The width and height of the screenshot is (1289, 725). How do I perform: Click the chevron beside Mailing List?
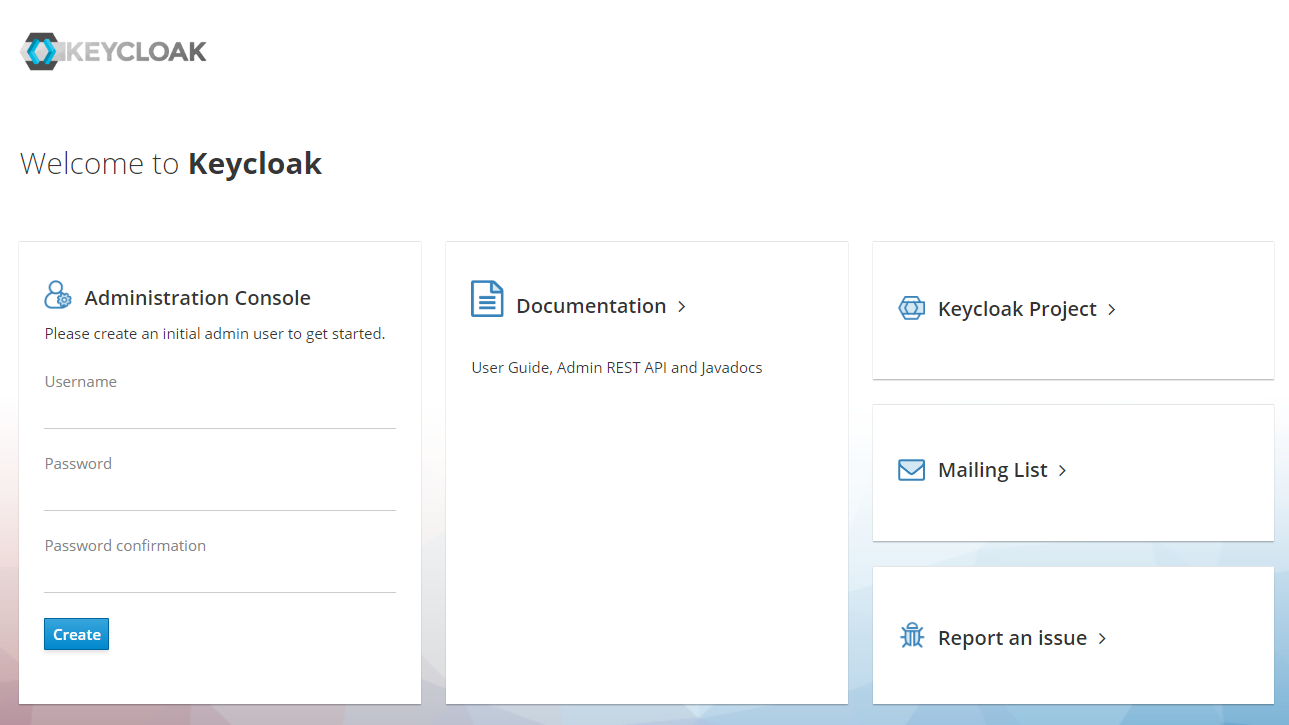[x=1062, y=471]
